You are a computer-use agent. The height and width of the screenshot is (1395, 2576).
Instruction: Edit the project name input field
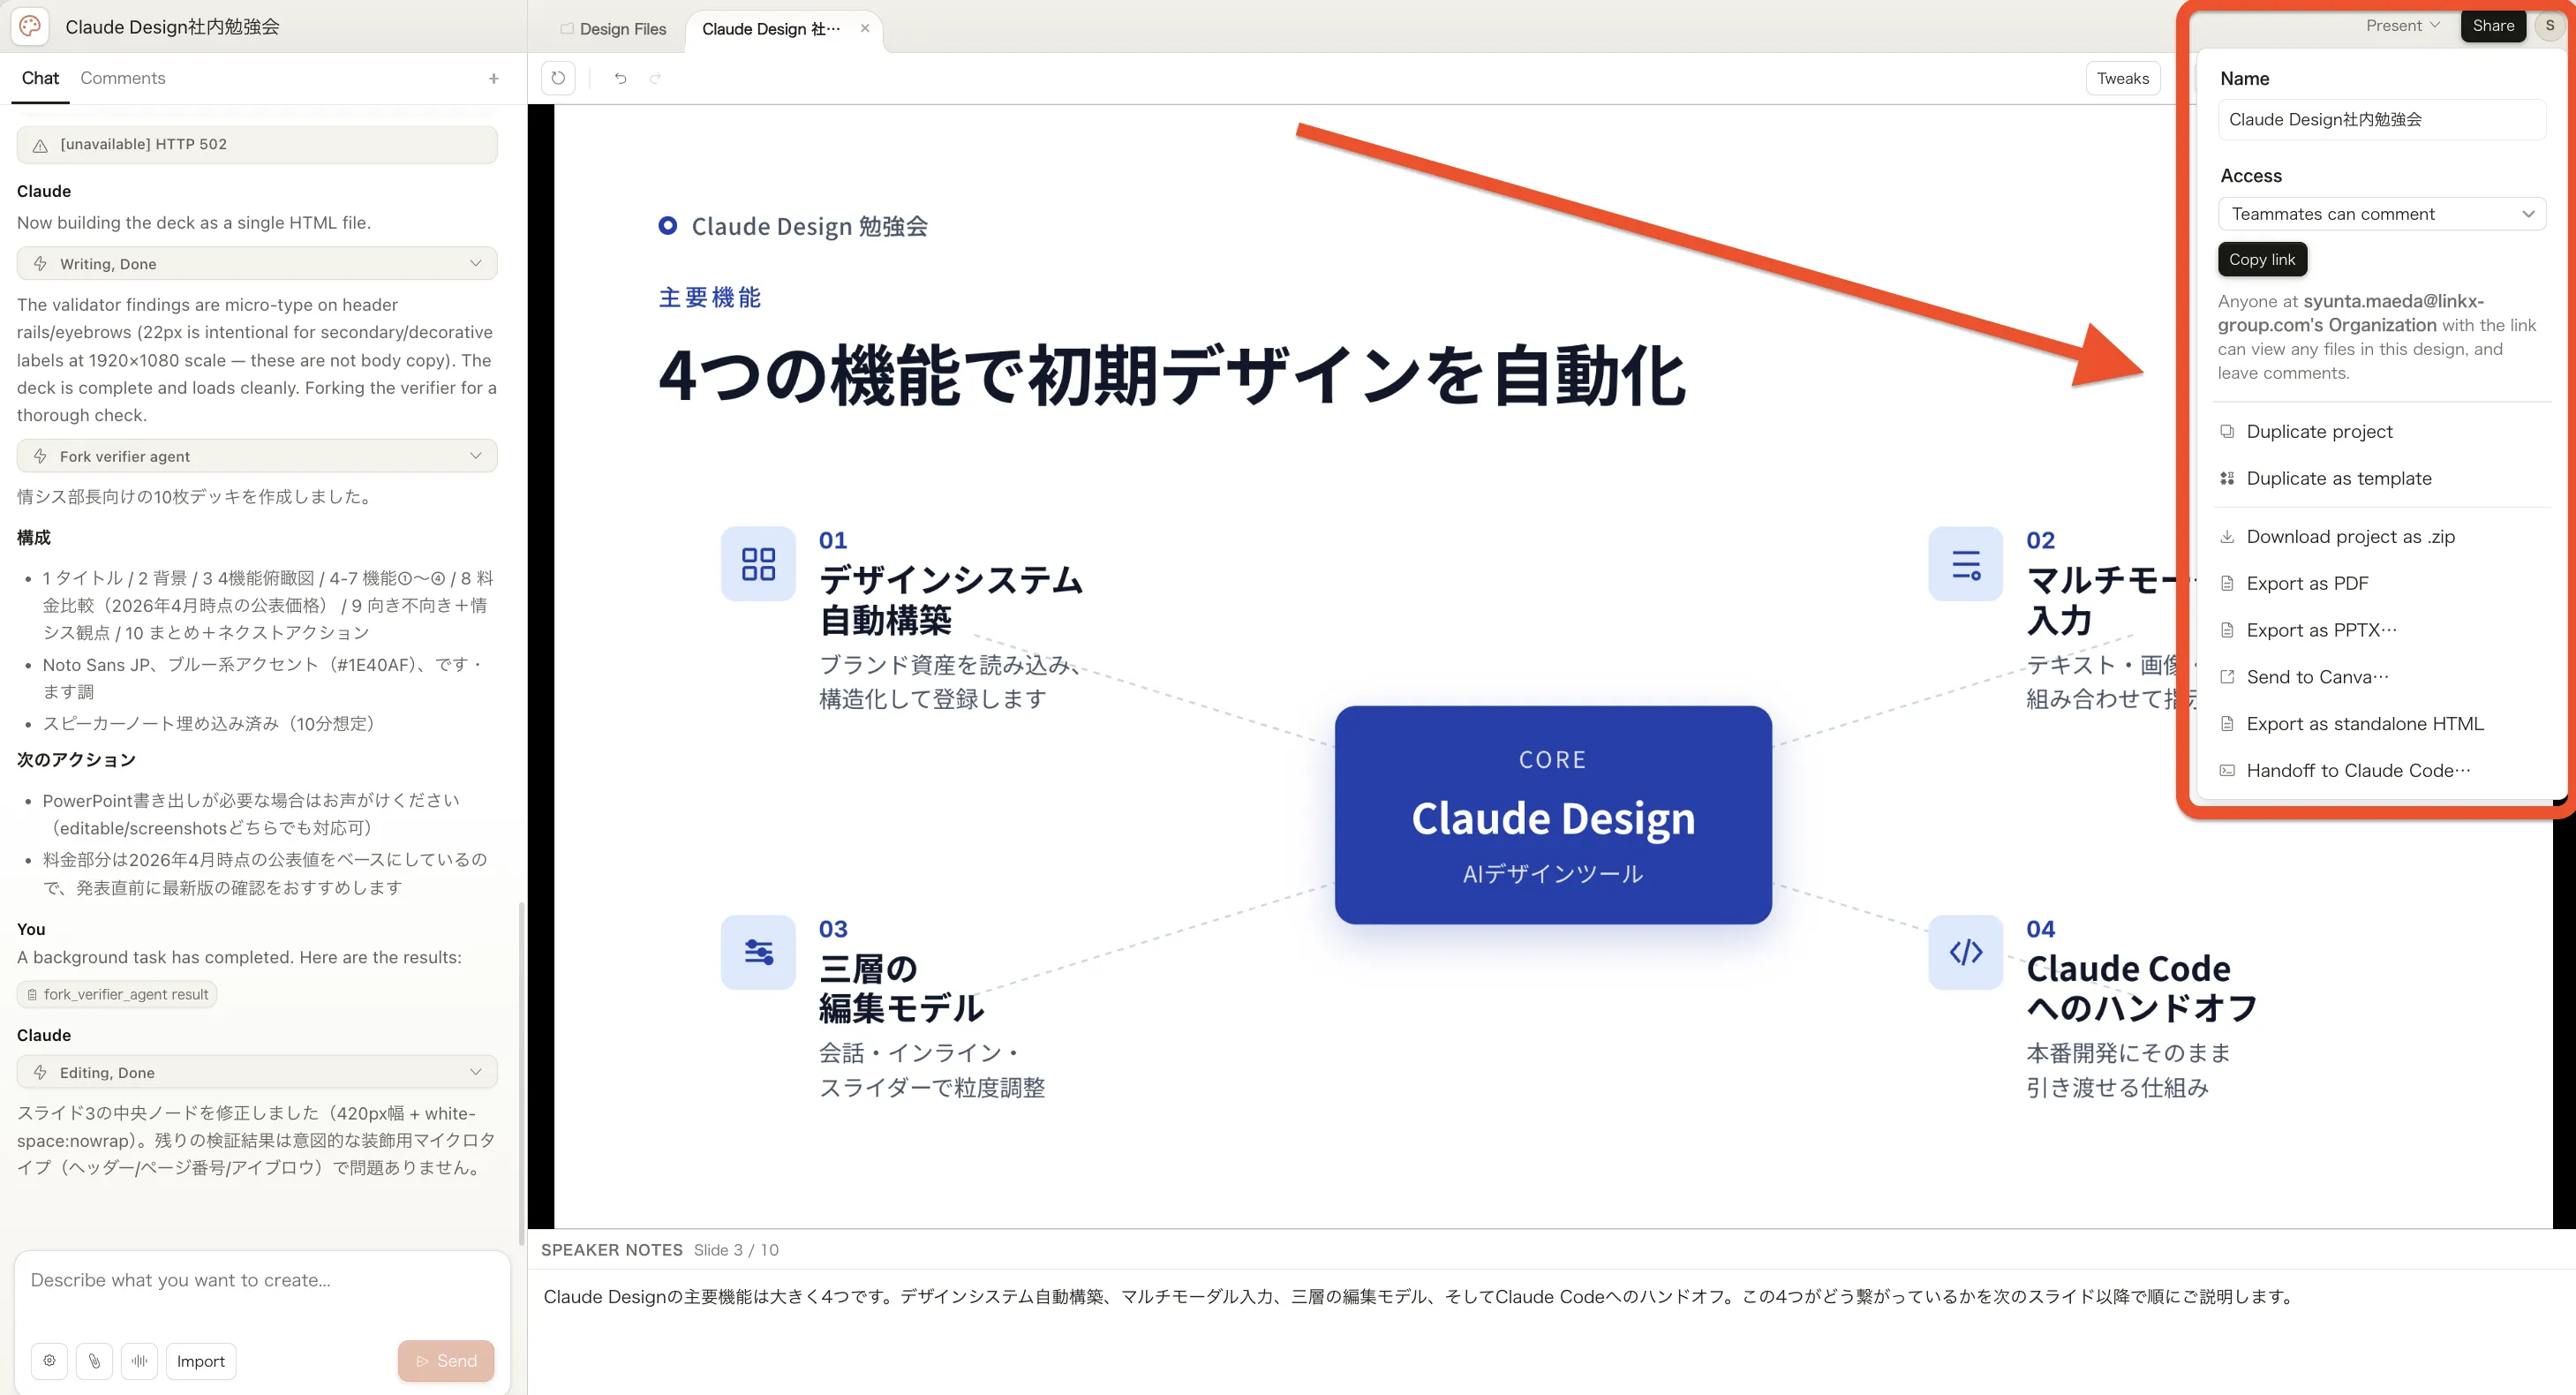tap(2382, 120)
